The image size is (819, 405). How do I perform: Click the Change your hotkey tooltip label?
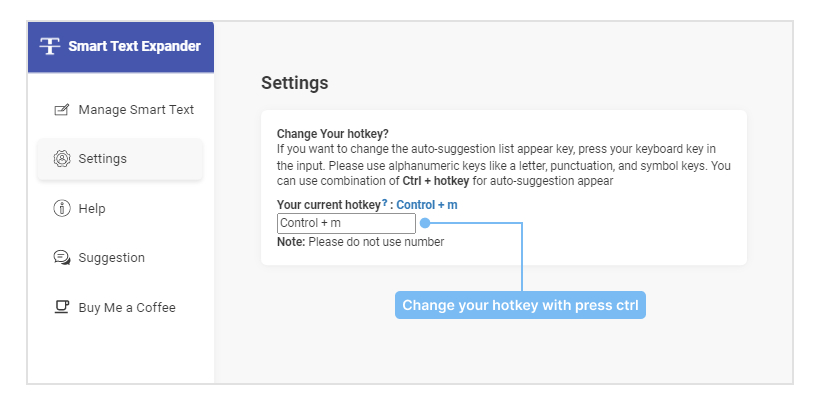(520, 305)
